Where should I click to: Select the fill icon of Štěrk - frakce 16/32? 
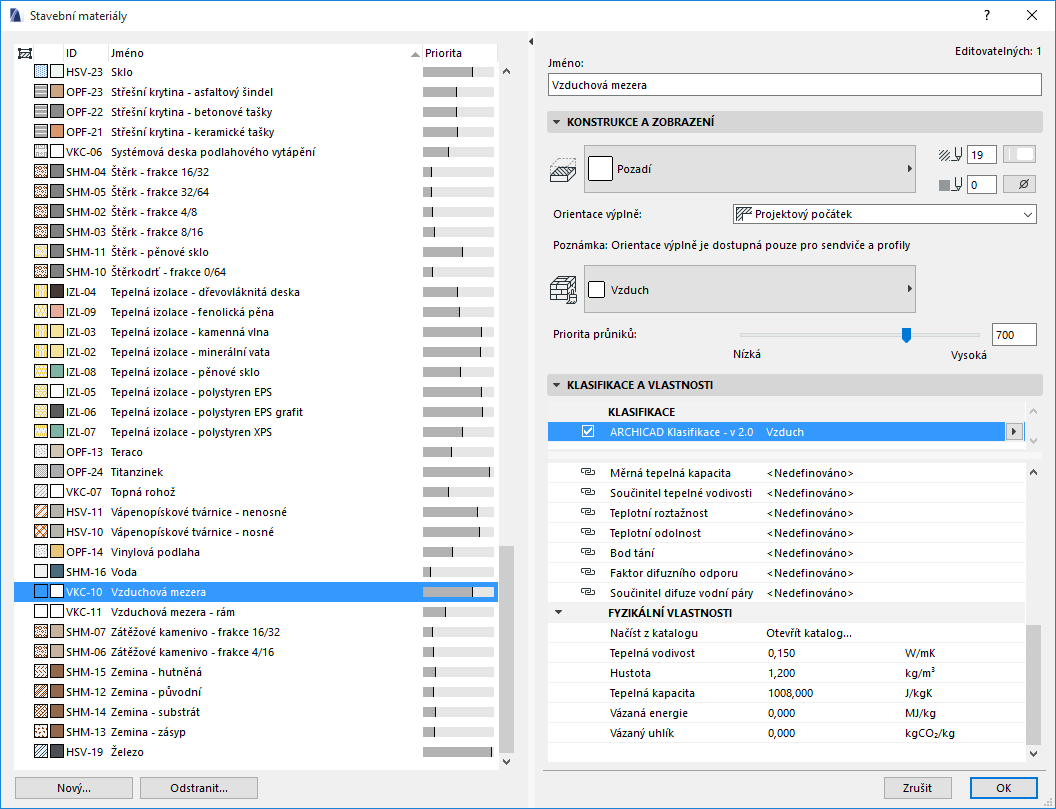41,172
